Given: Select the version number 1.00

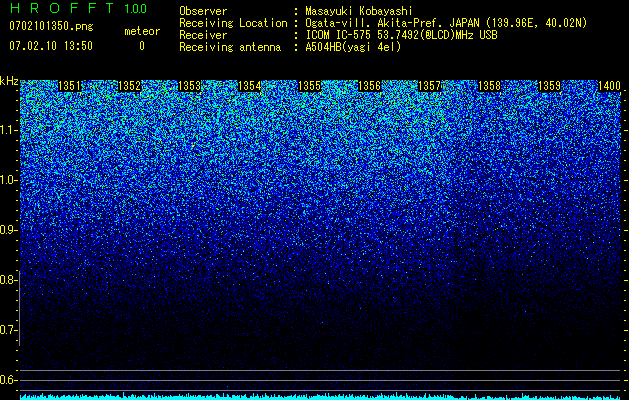Looking at the screenshot, I should 136,9.
